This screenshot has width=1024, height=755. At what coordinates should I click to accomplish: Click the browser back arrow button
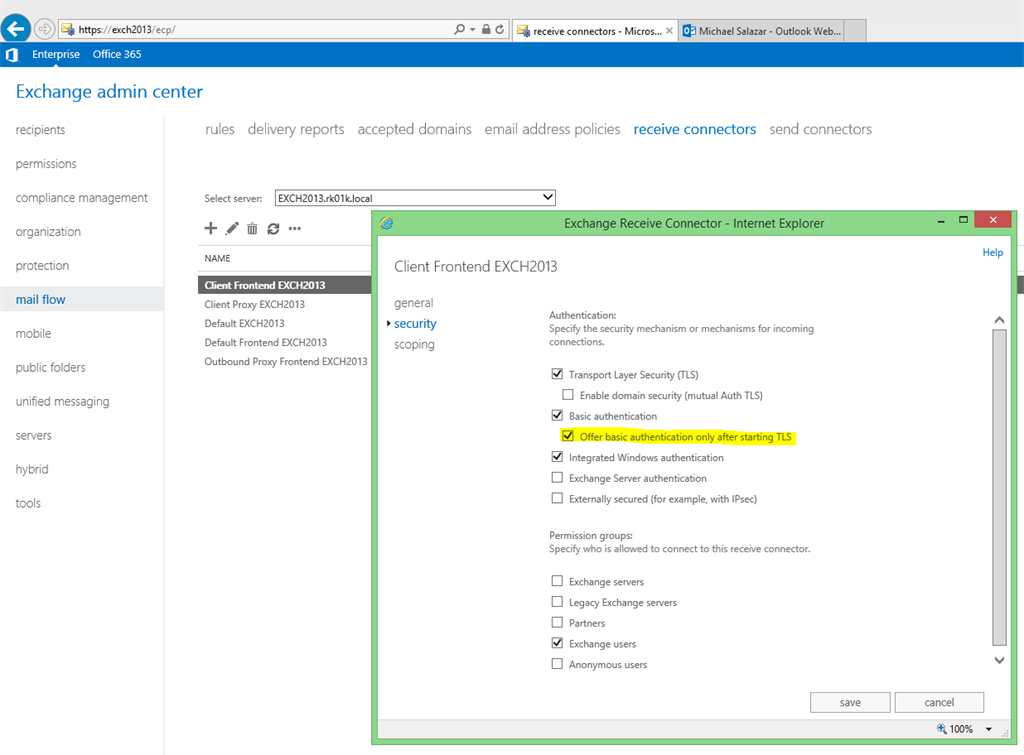tap(16, 29)
